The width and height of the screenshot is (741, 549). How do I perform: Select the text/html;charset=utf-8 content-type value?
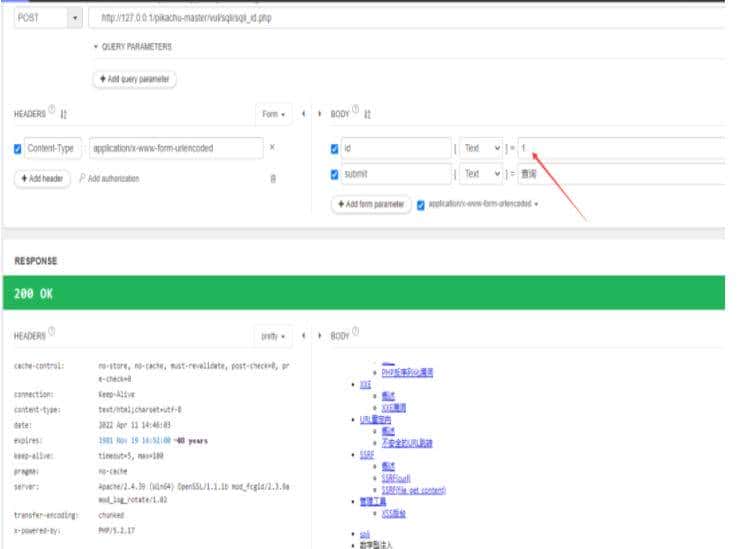140,410
